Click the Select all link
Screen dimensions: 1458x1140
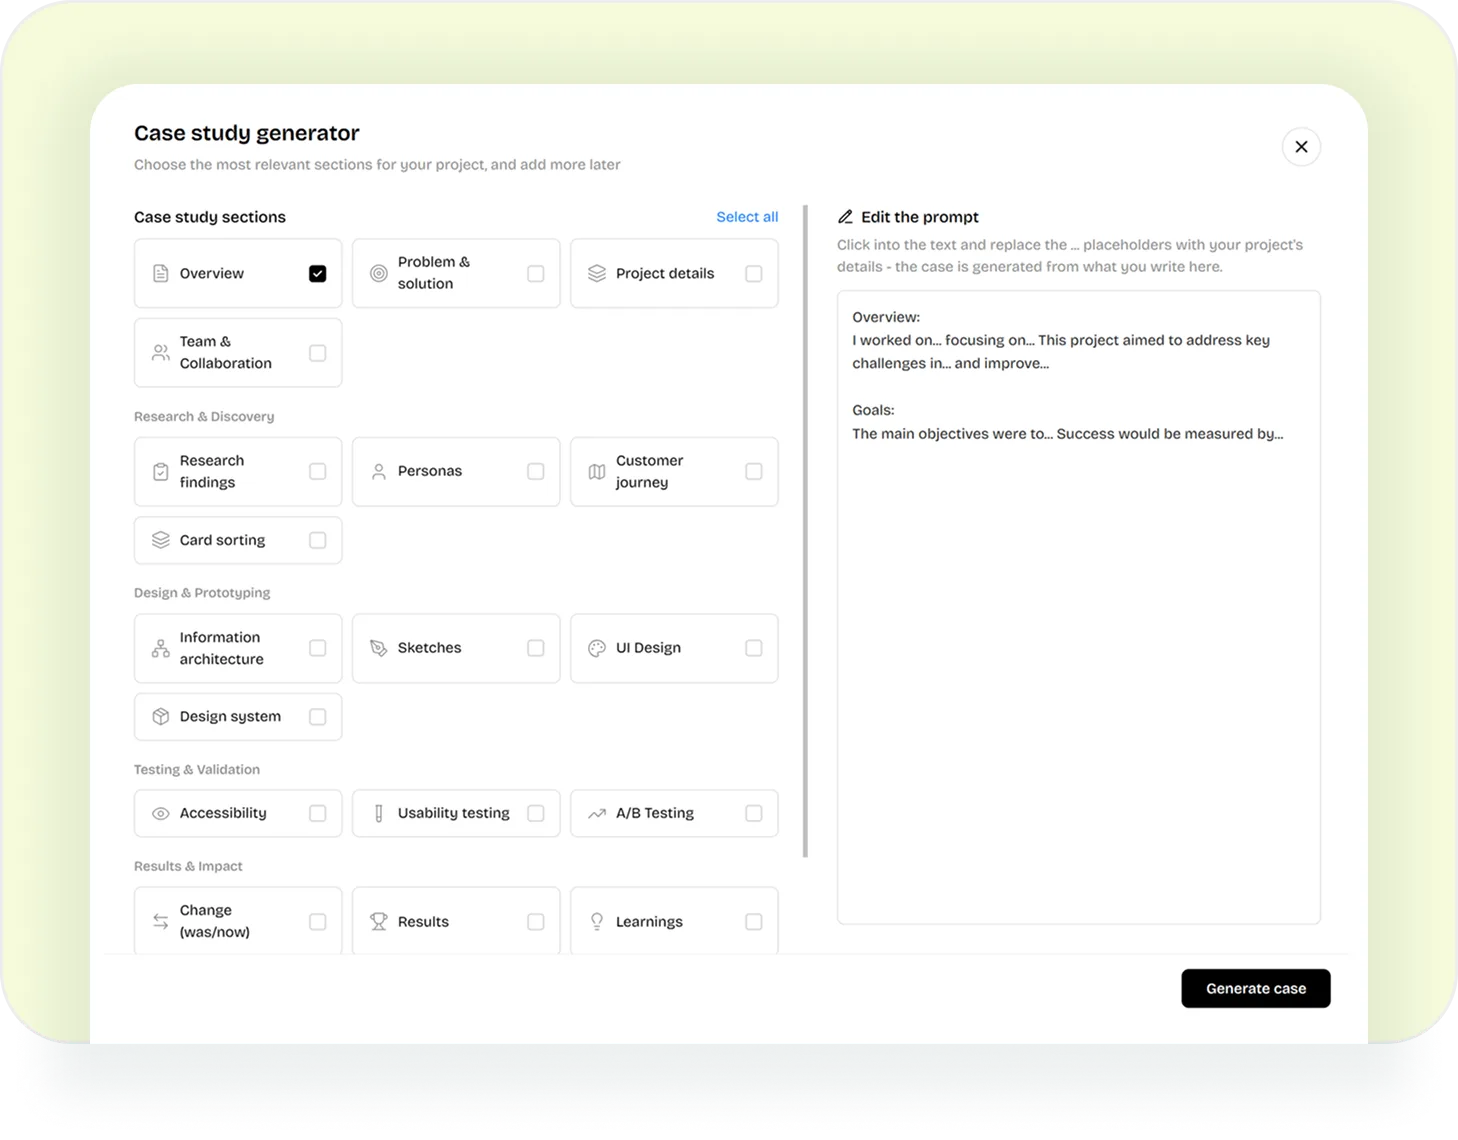pos(747,217)
